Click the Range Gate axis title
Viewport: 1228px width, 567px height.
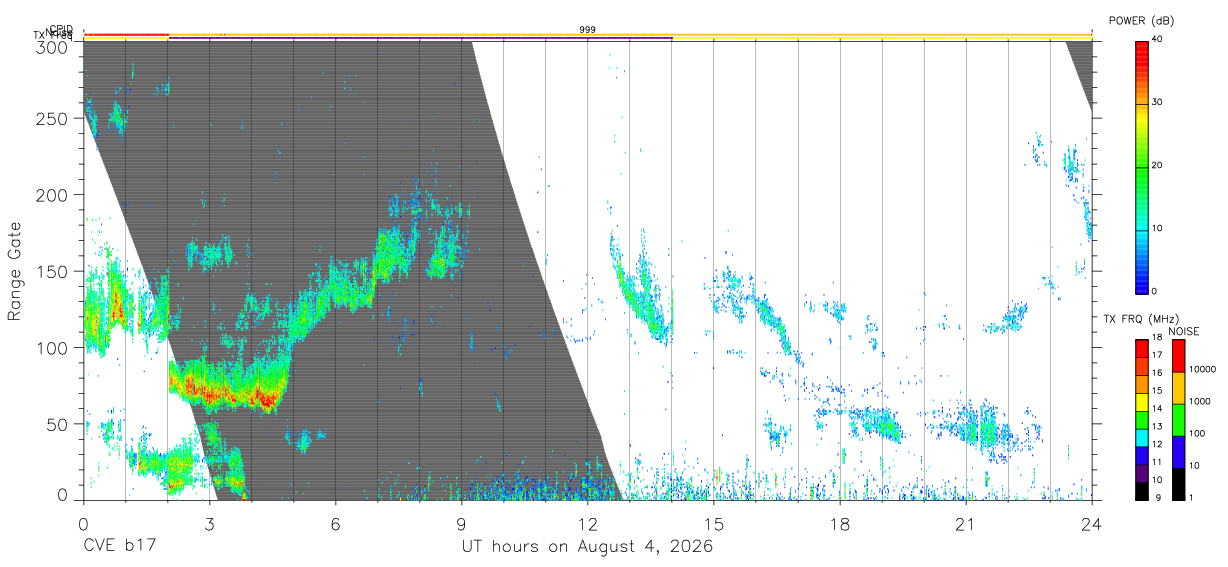(15, 271)
